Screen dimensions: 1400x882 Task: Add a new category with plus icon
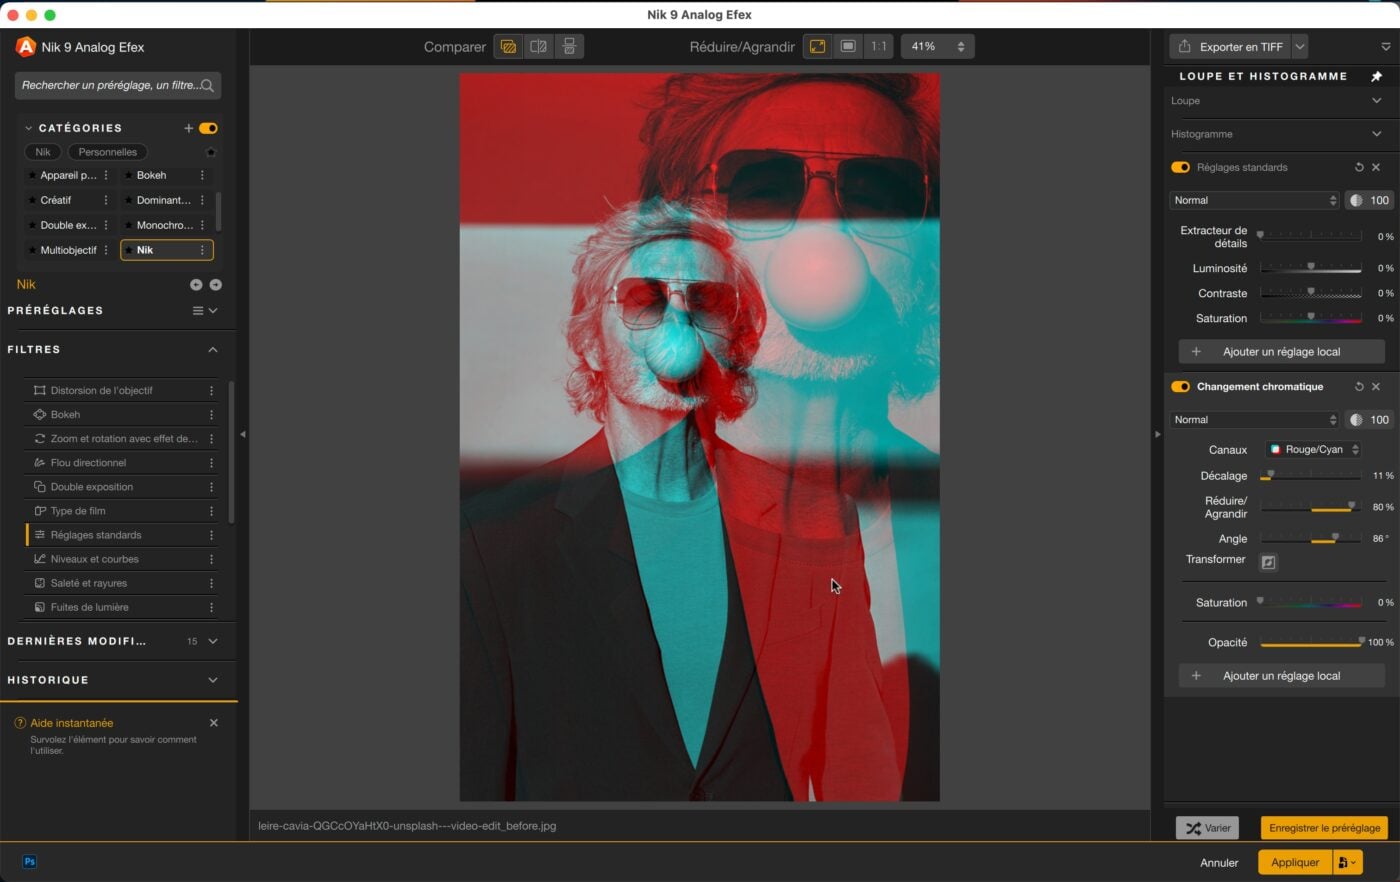click(x=188, y=128)
